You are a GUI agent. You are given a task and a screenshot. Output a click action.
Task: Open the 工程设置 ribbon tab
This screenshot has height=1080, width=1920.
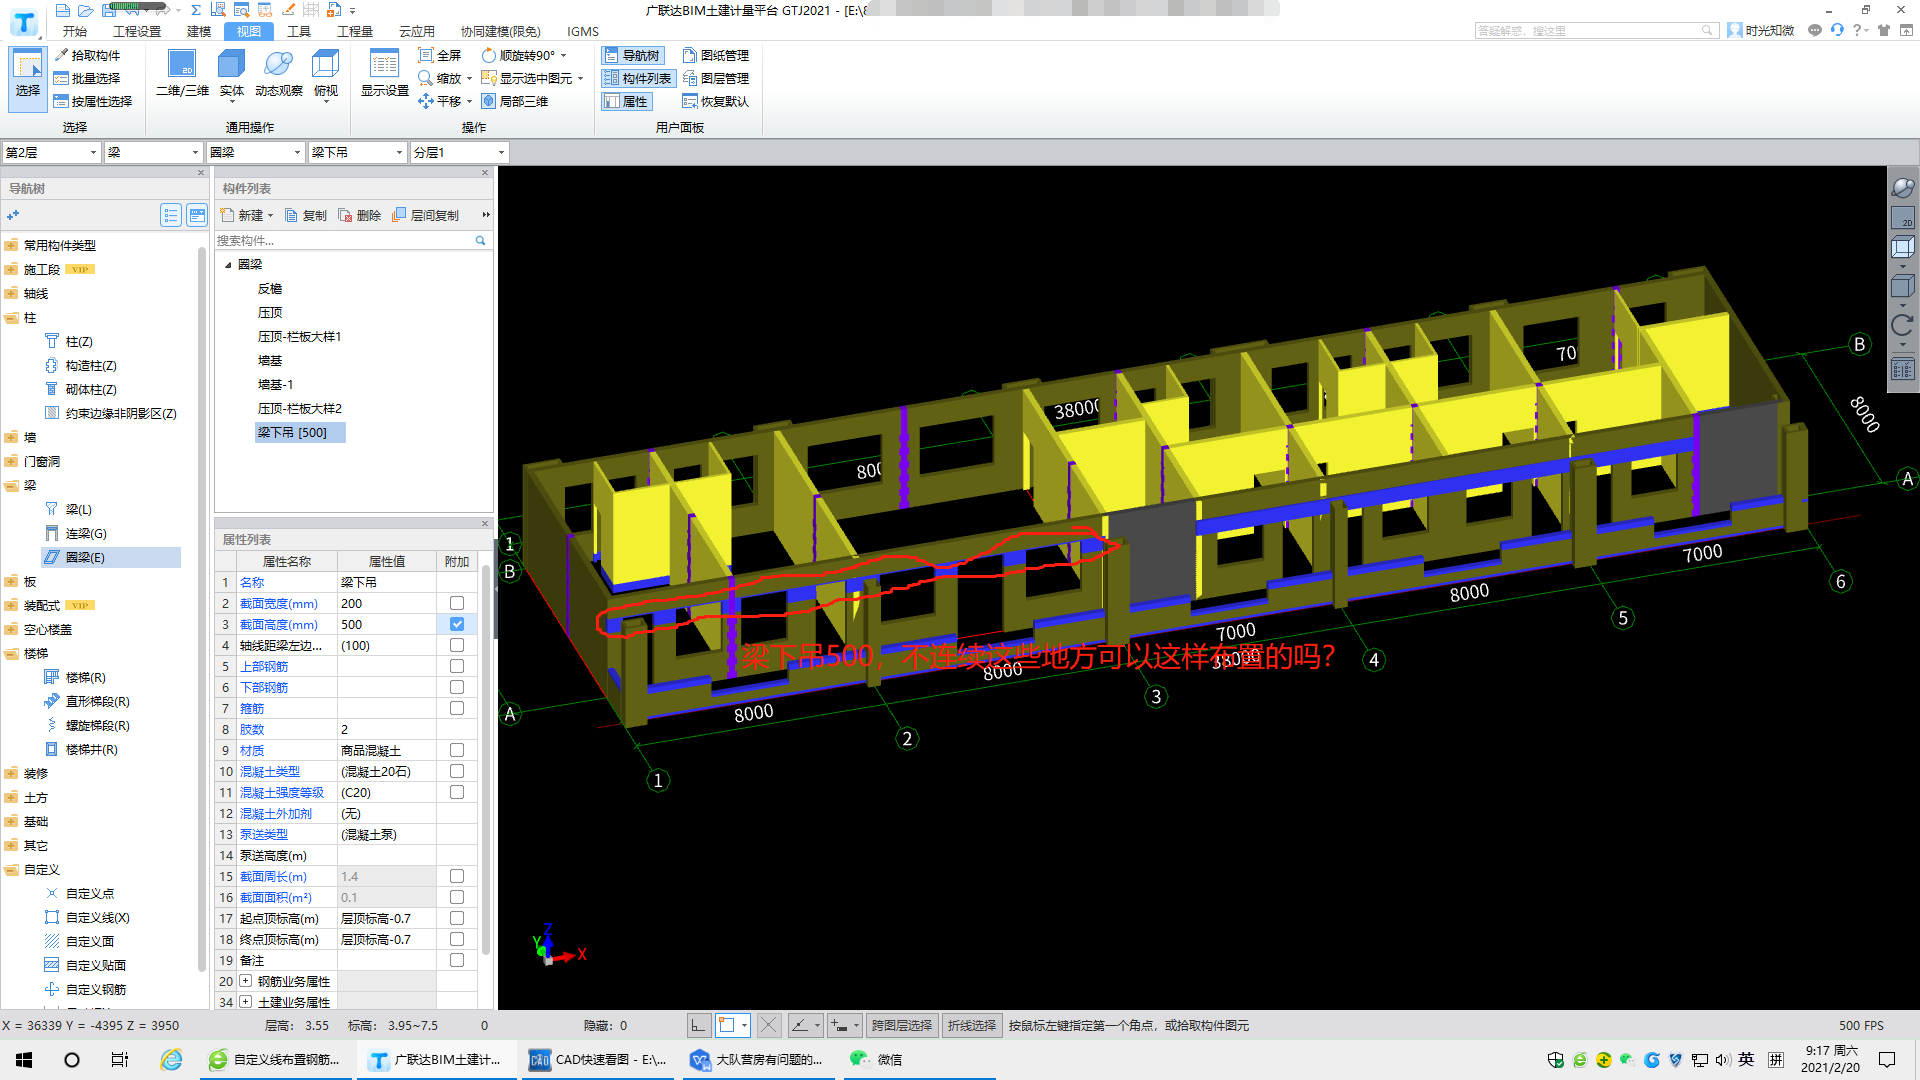click(137, 31)
